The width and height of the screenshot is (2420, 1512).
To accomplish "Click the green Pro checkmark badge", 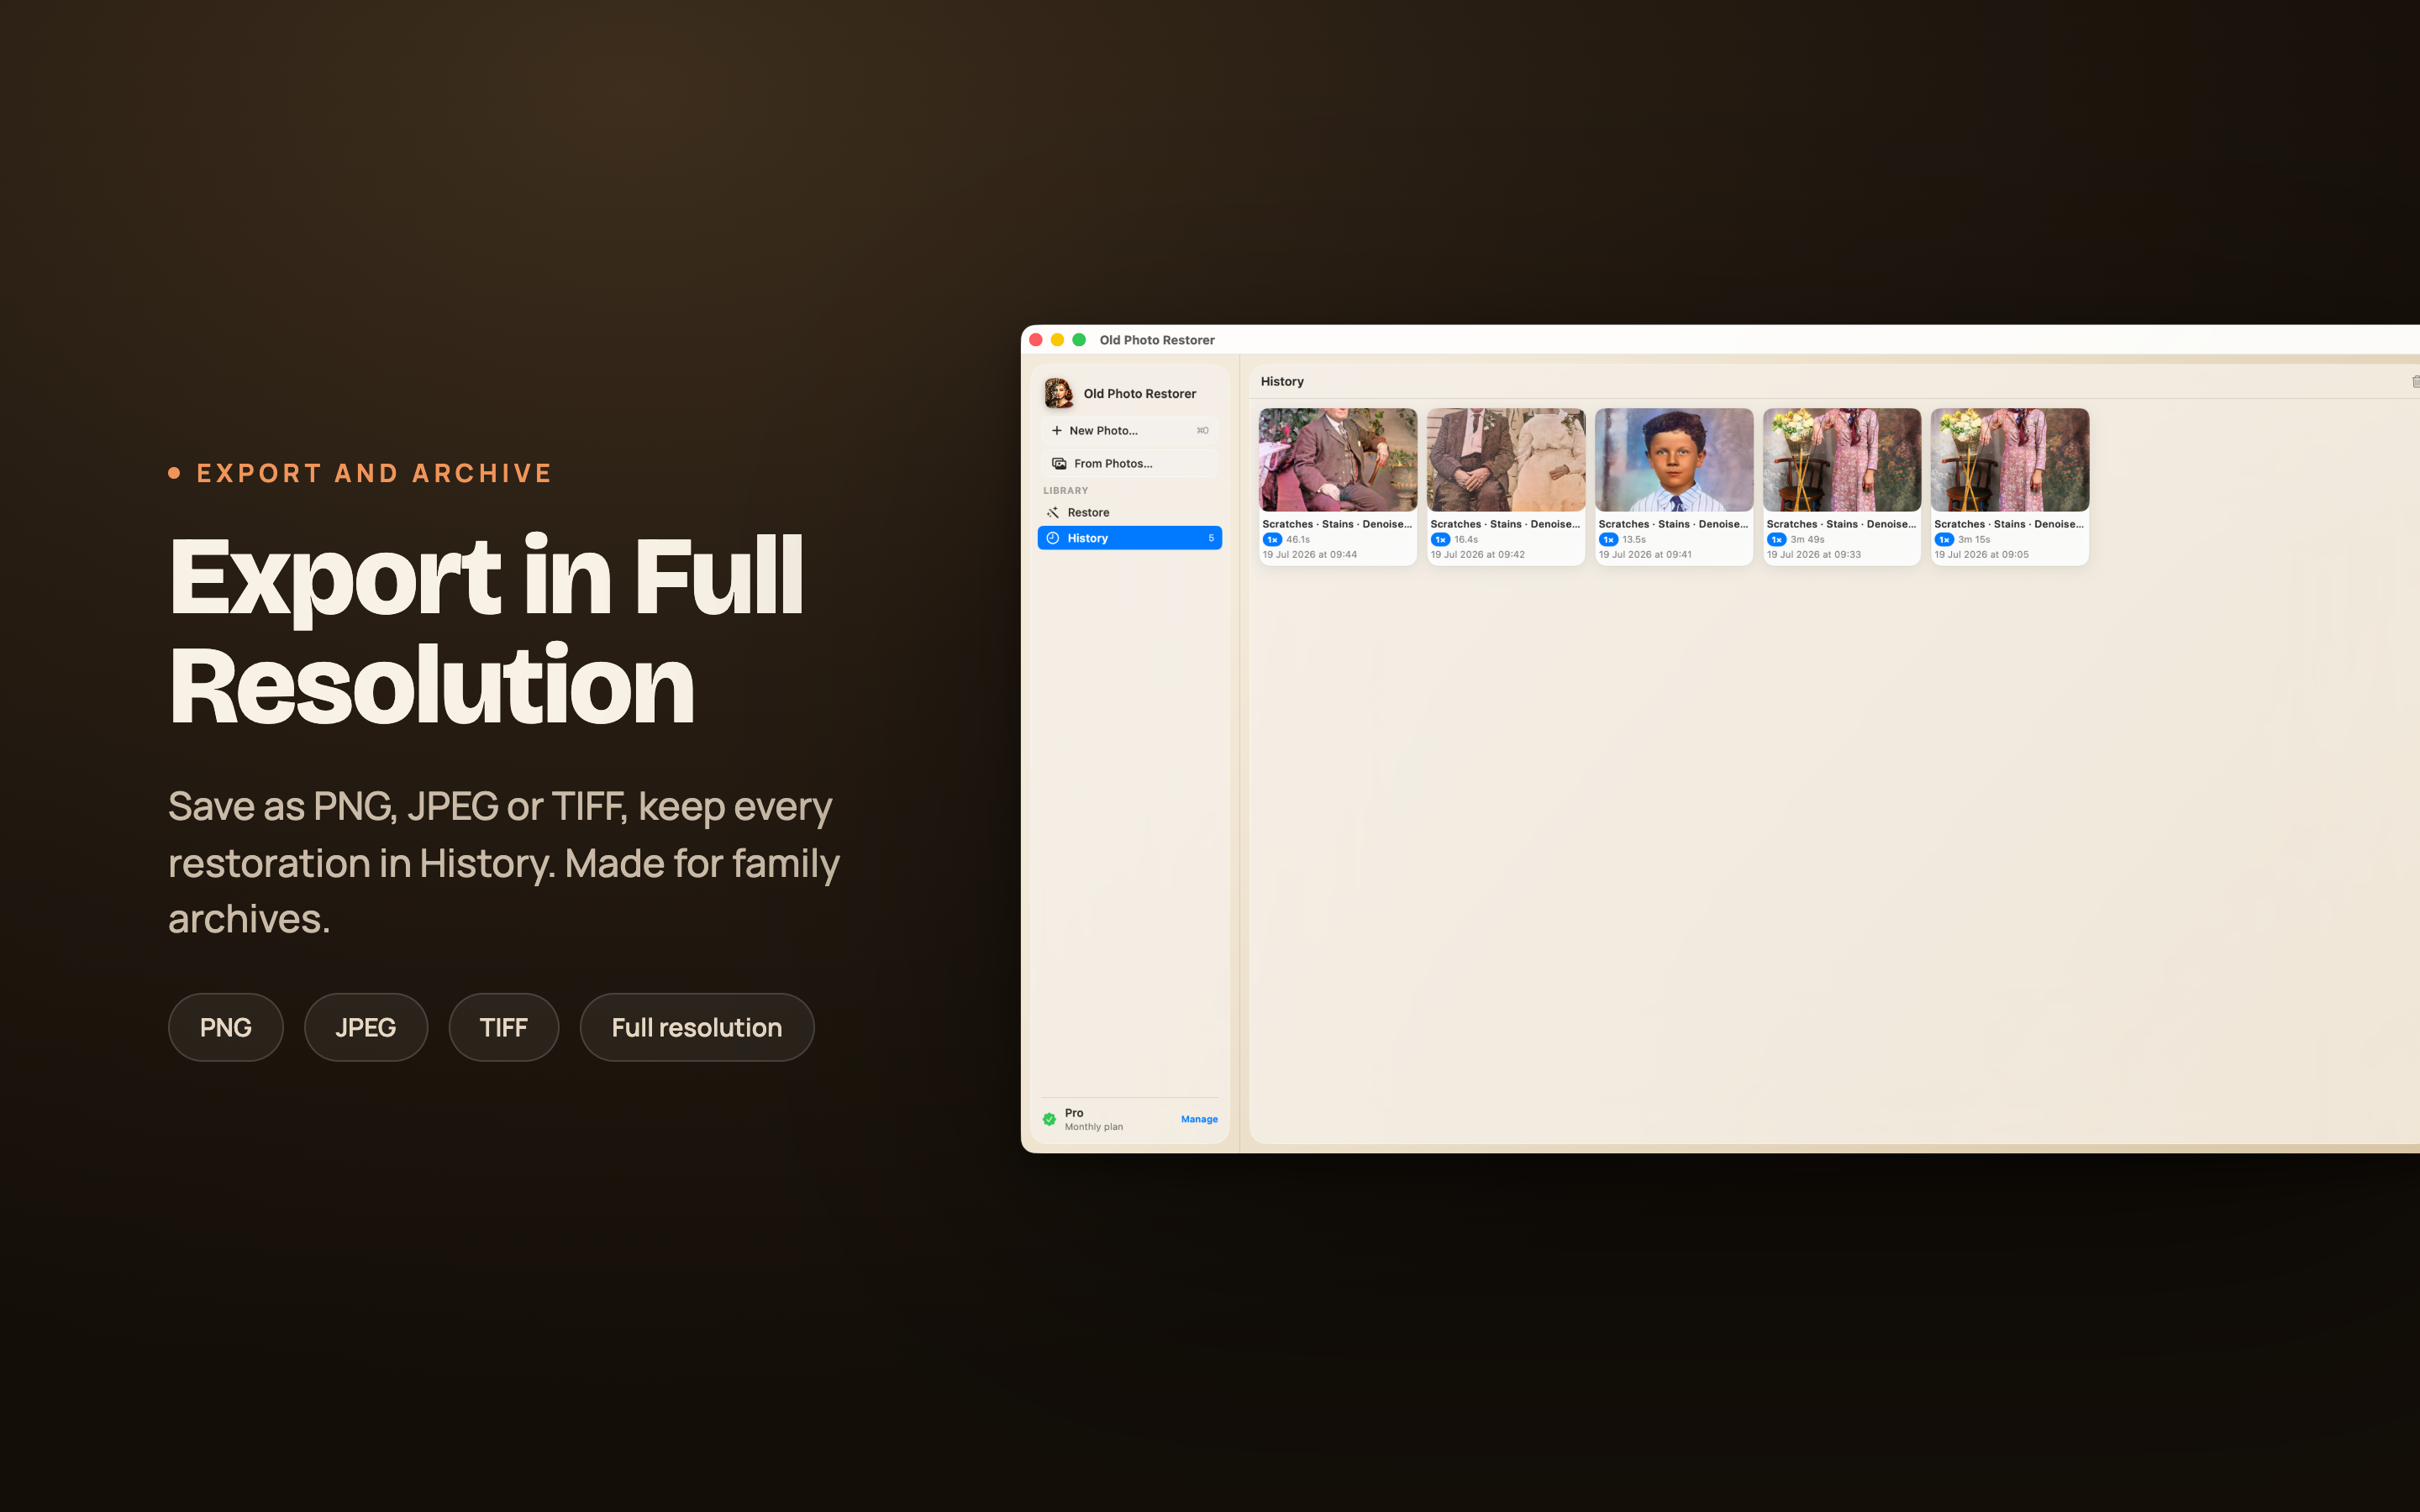I will (x=1049, y=1119).
